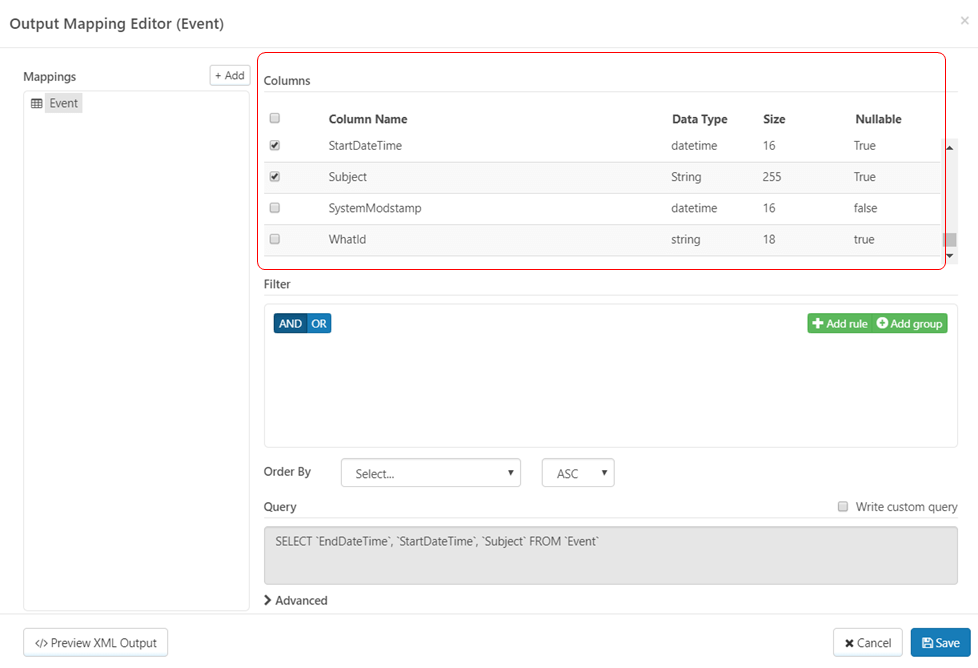Click the code icon on Preview XML Output
This screenshot has height=668, width=978.
coord(41,643)
